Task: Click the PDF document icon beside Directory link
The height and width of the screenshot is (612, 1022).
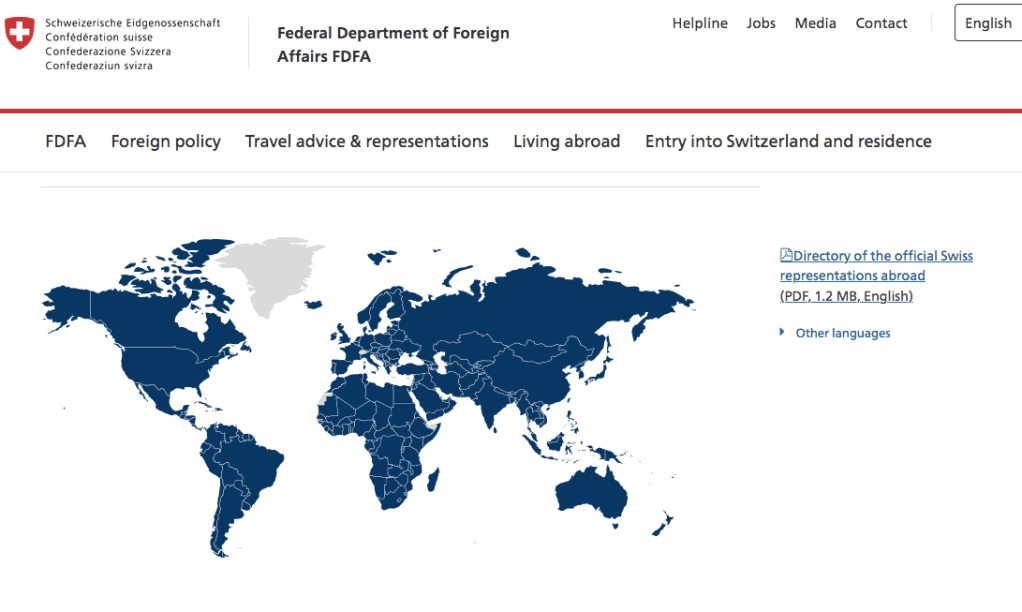Action: pyautogui.click(x=786, y=256)
